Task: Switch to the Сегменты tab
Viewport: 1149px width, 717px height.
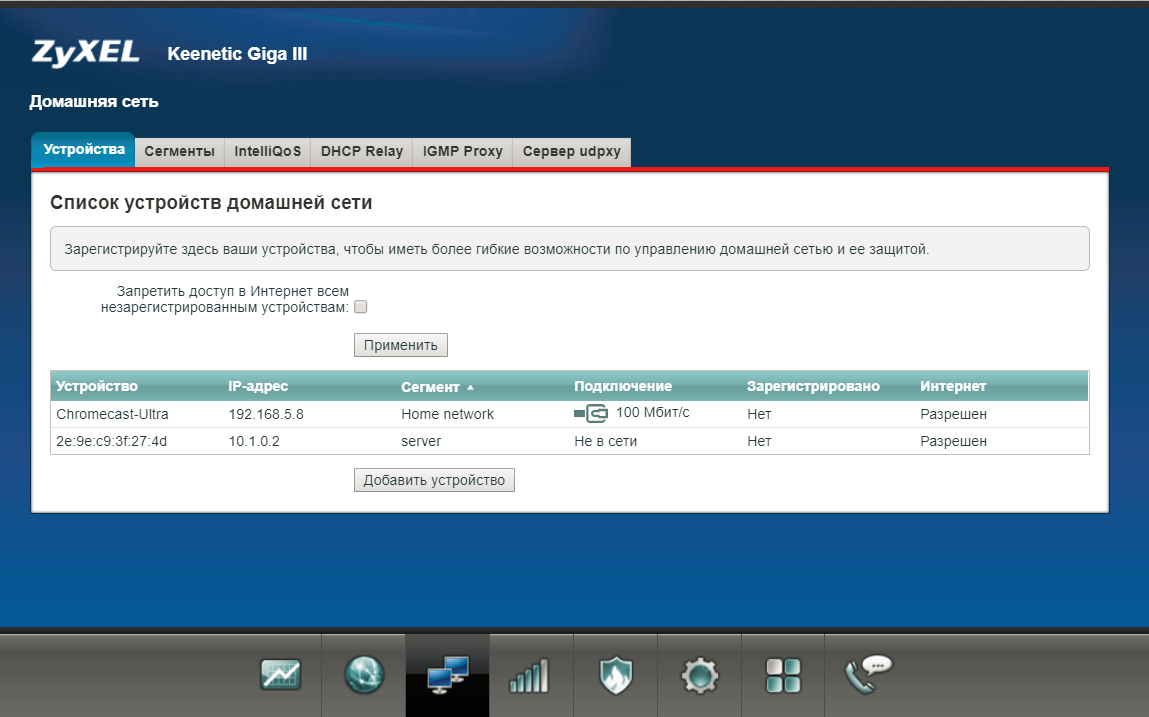Action: pos(179,152)
